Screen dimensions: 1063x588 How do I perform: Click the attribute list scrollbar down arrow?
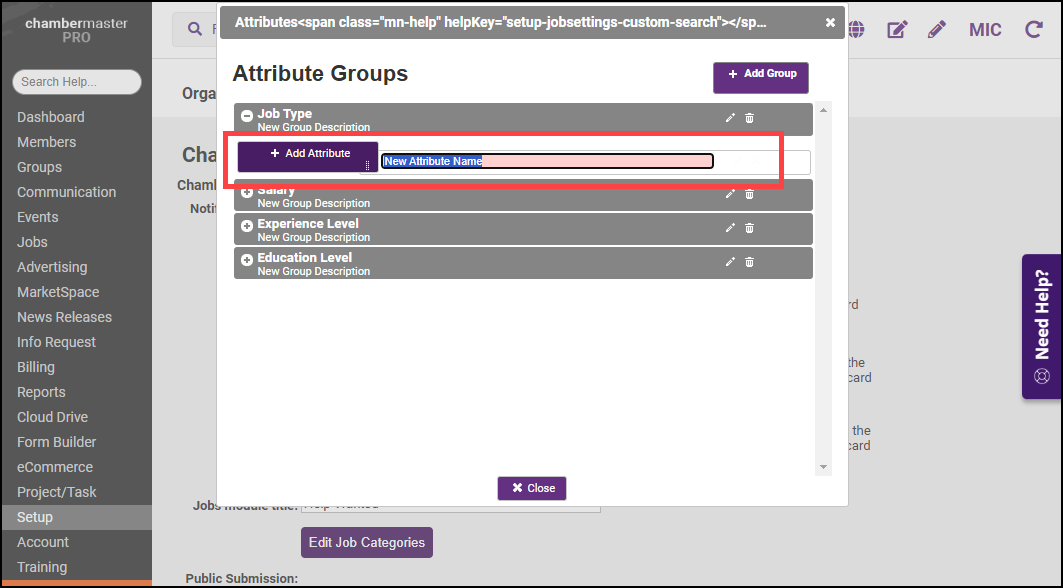(824, 467)
